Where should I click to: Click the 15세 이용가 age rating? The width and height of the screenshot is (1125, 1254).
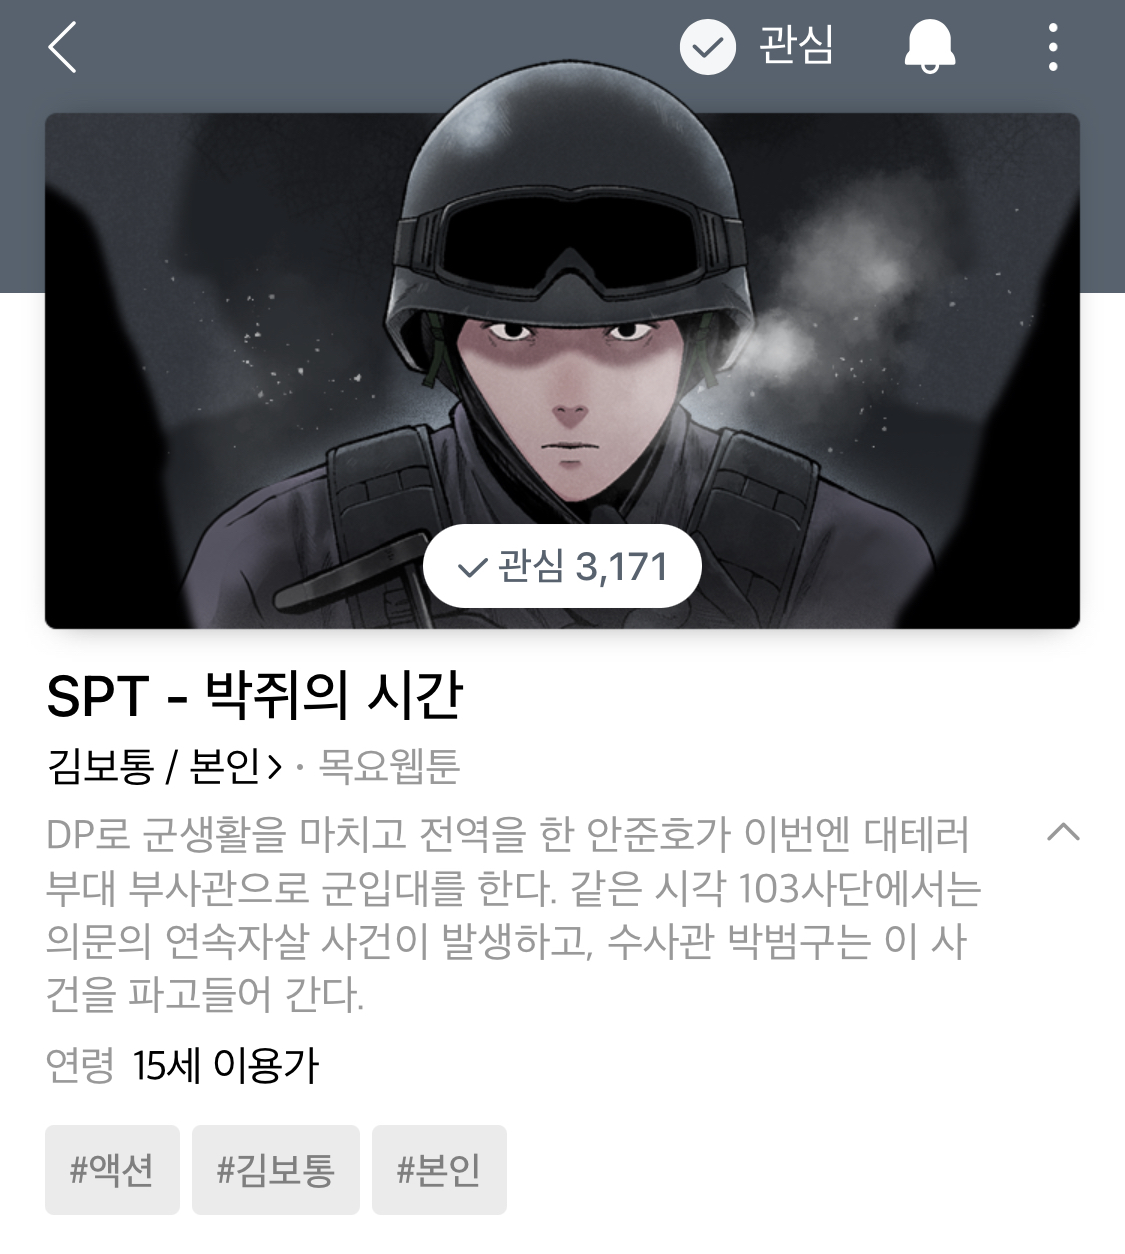point(226,1066)
